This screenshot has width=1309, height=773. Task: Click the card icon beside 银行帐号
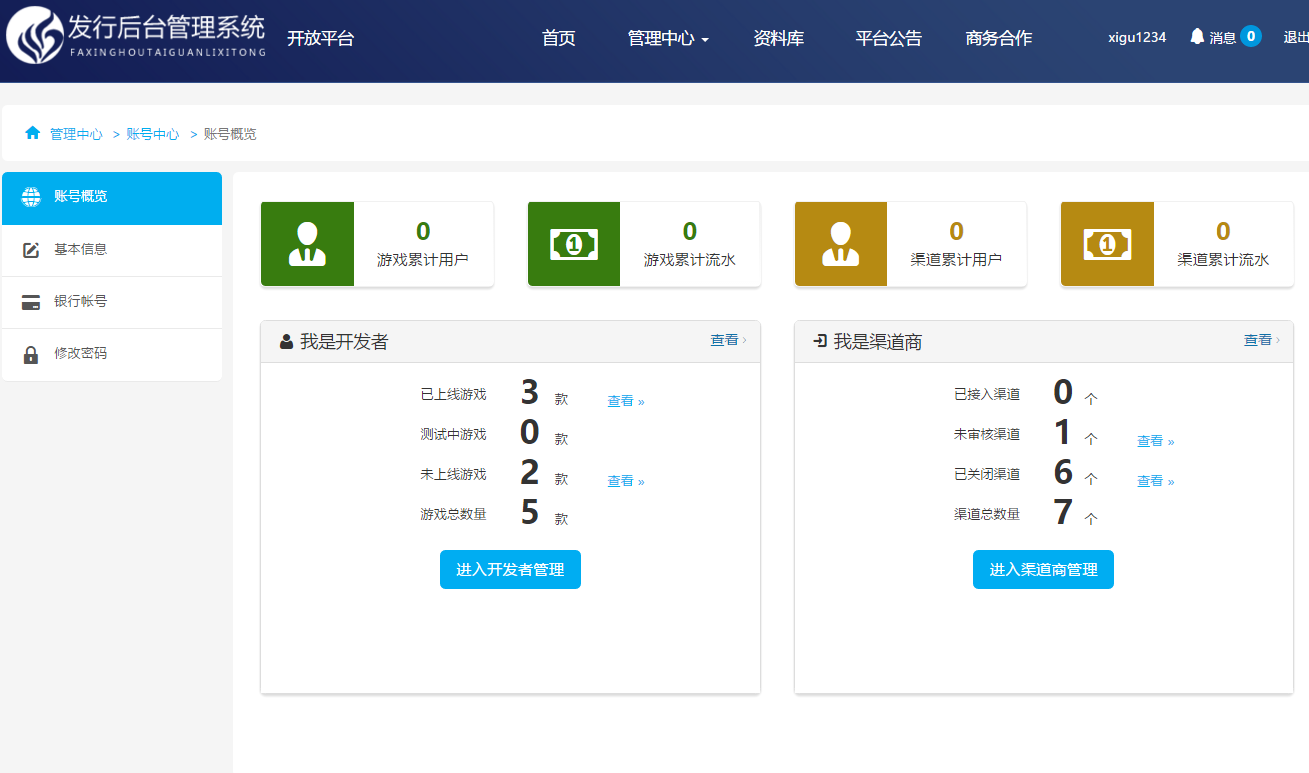[31, 302]
